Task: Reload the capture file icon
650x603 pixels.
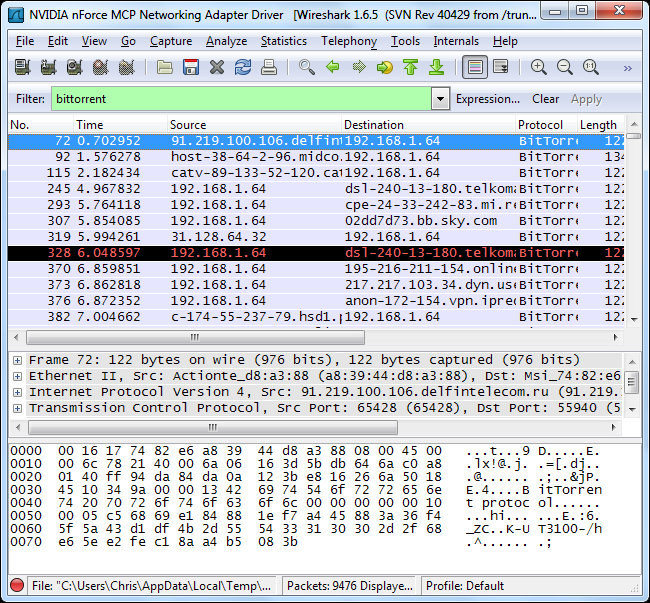Action: point(243,67)
